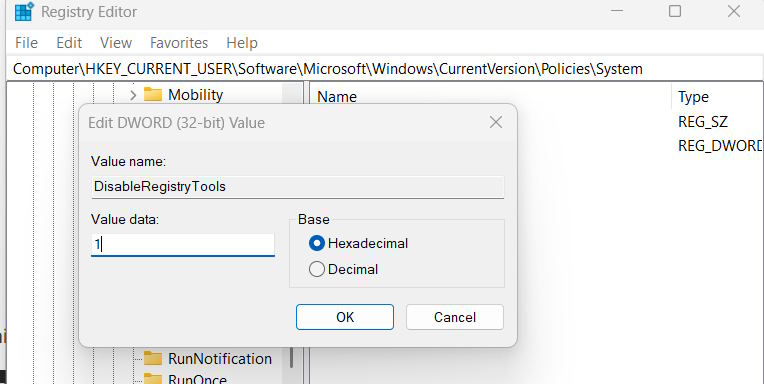This screenshot has width=764, height=384.
Task: Click the REG_DWORD type cell
Action: tap(720, 145)
